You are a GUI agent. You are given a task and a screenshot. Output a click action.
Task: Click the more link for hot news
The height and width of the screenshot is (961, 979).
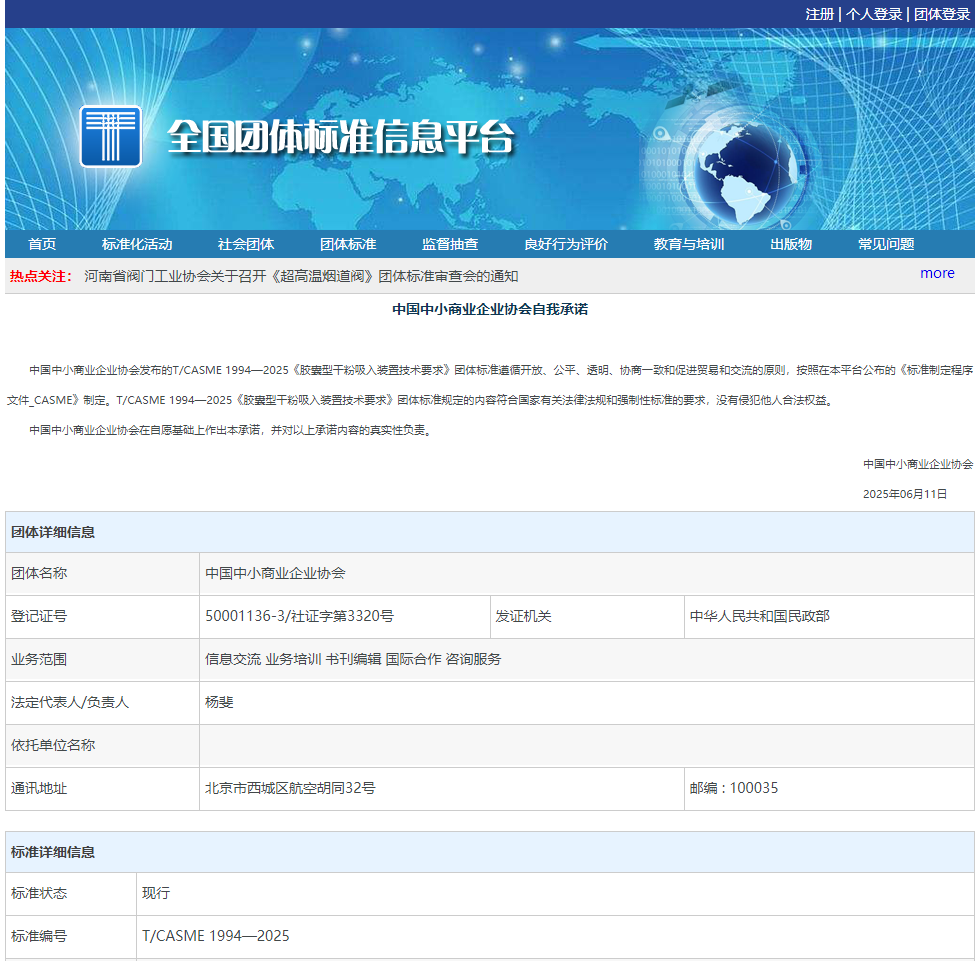937,273
